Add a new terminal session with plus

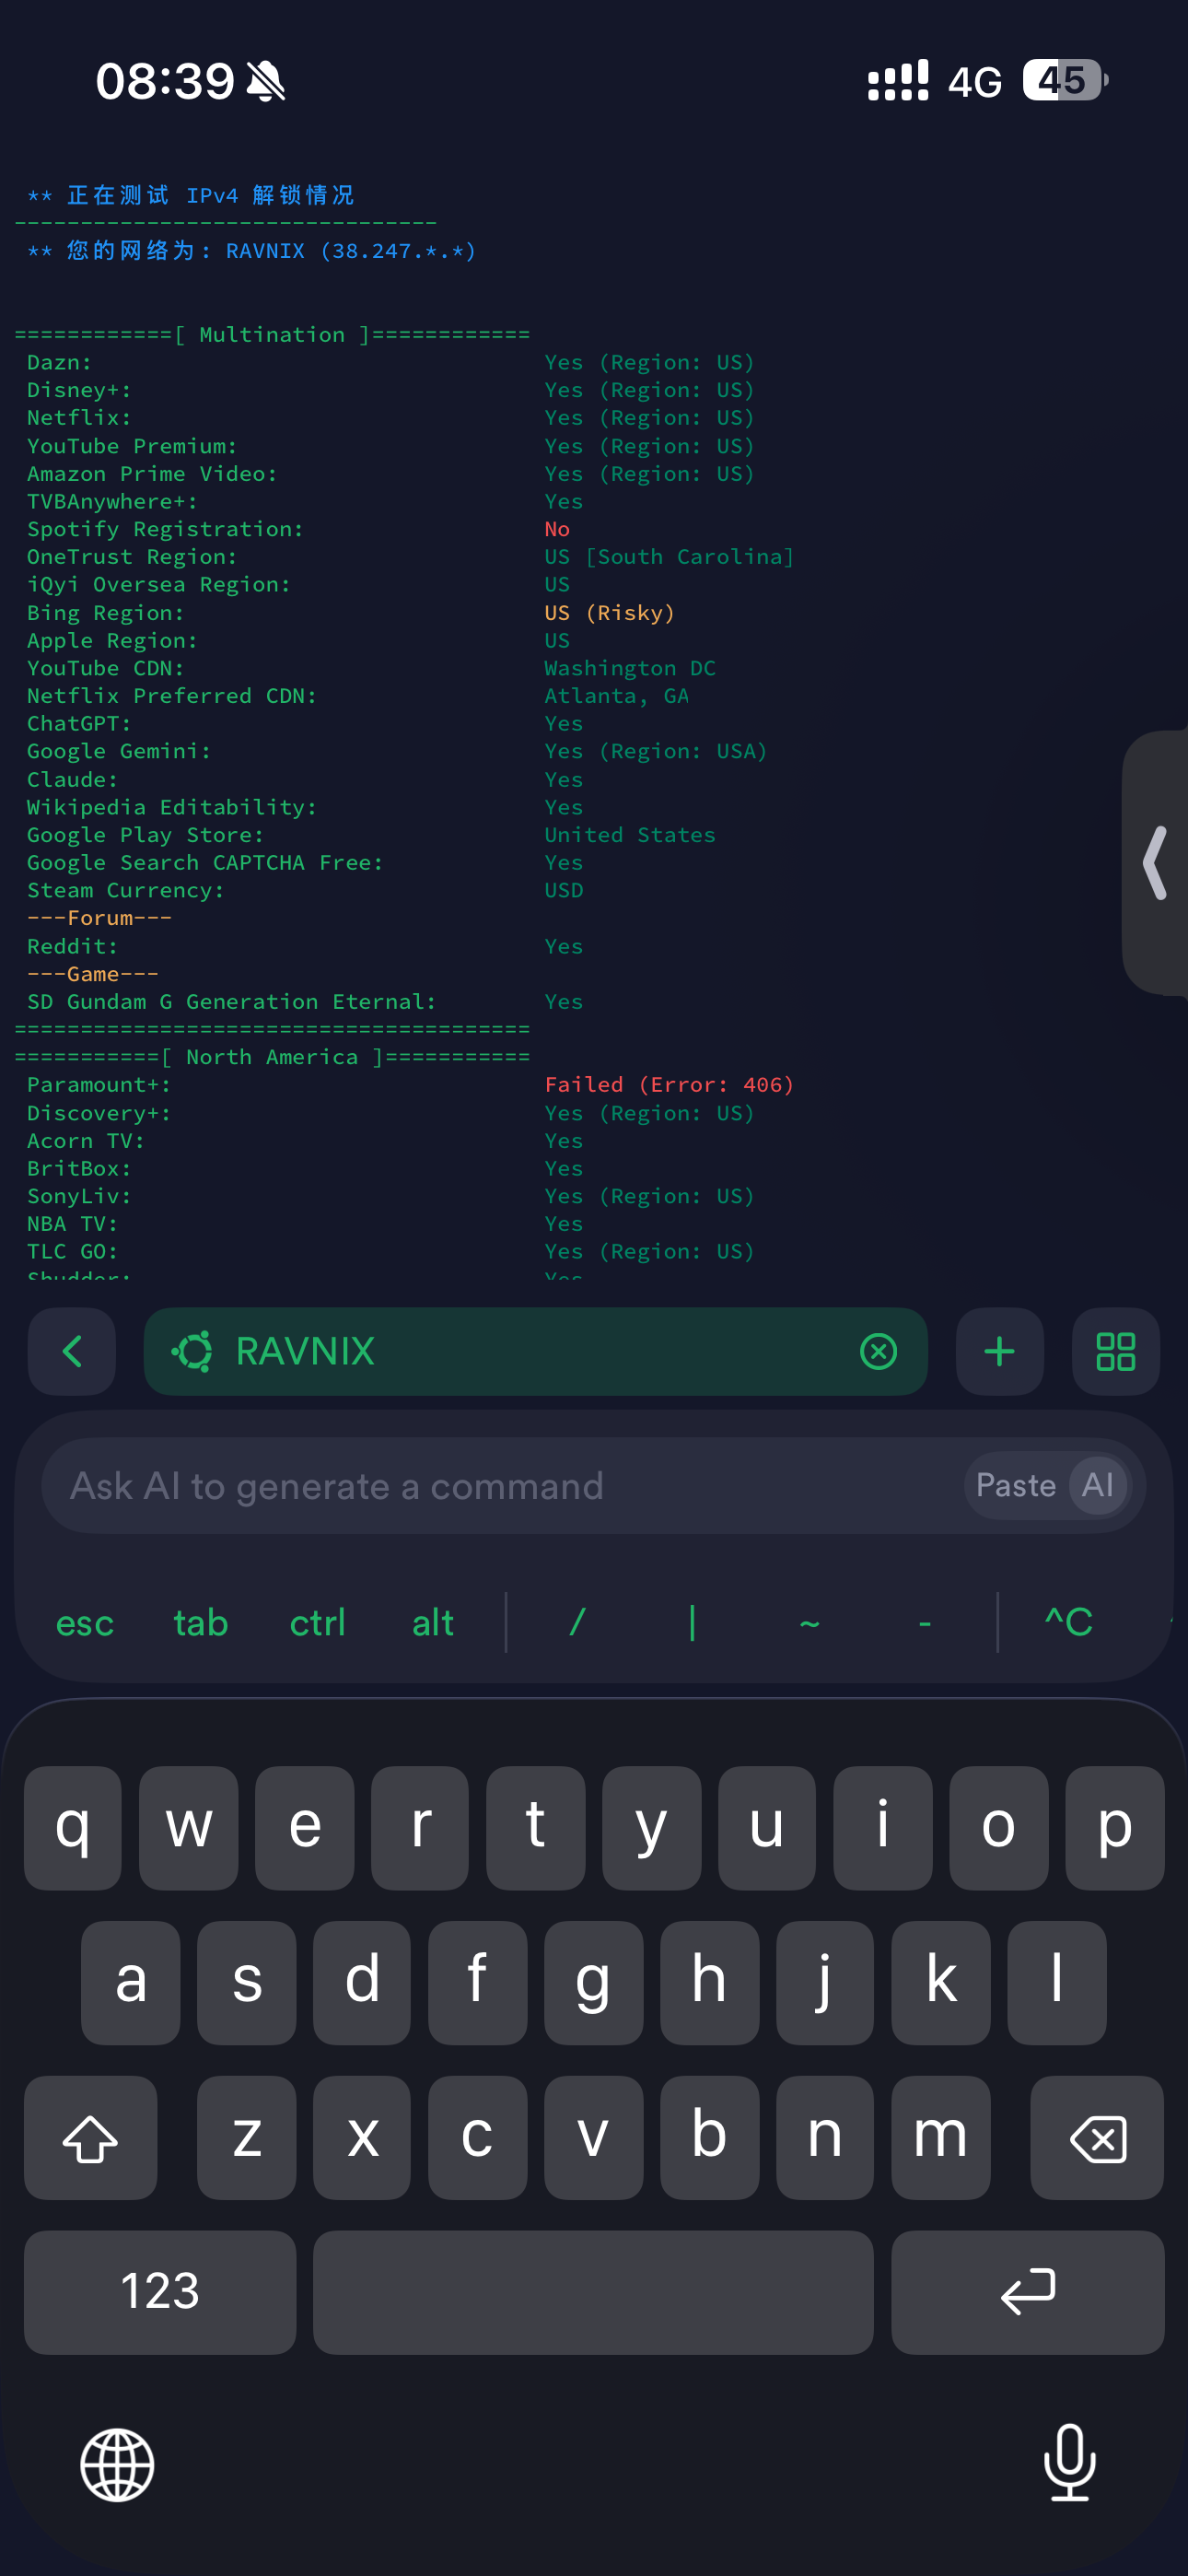click(x=999, y=1351)
